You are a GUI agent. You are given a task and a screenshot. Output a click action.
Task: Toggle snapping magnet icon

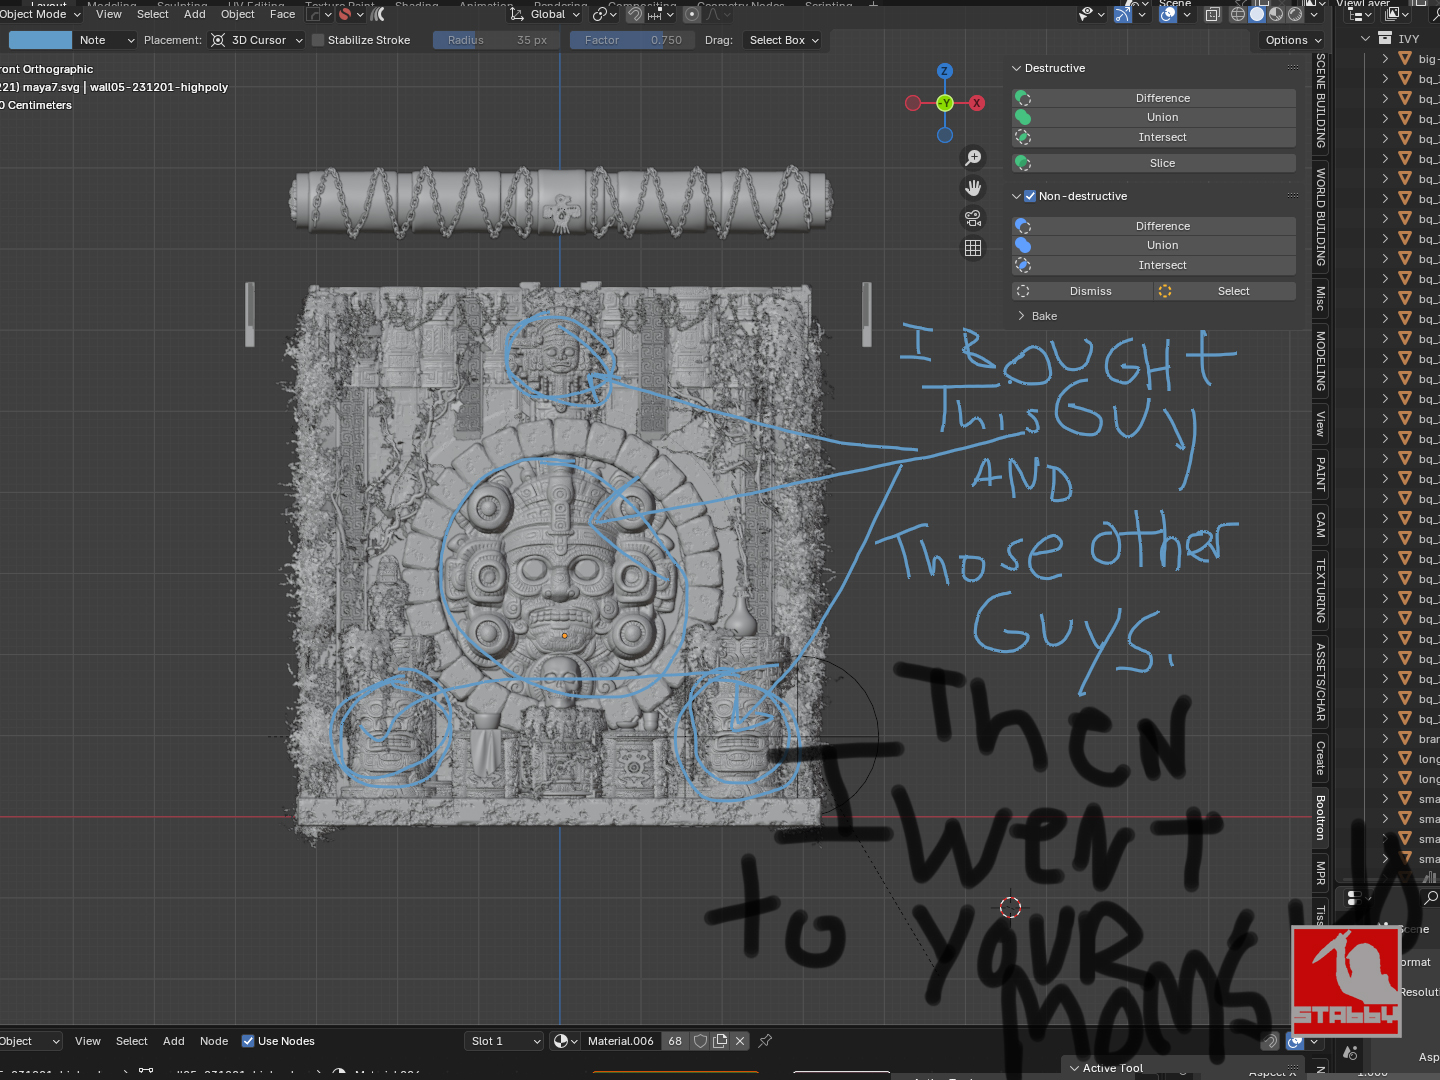[x=635, y=14]
